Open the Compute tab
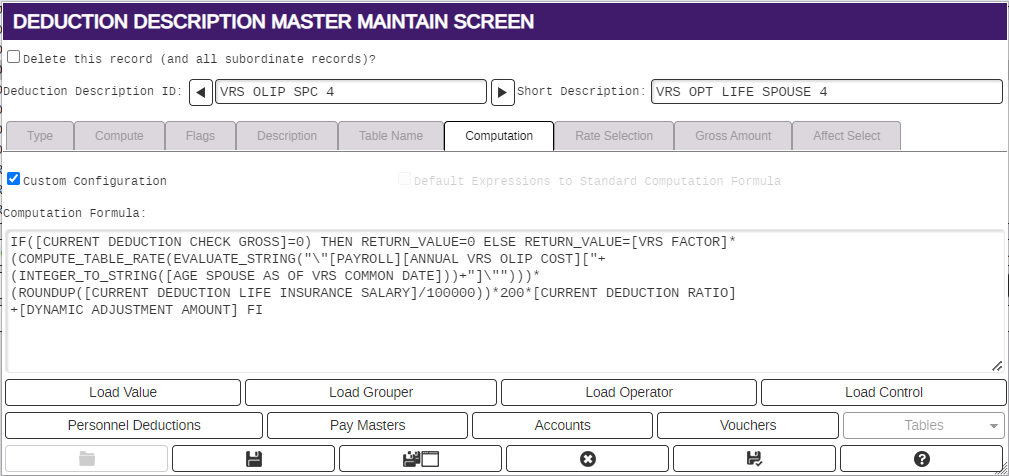Image resolution: width=1009 pixels, height=476 pixels. (x=119, y=136)
